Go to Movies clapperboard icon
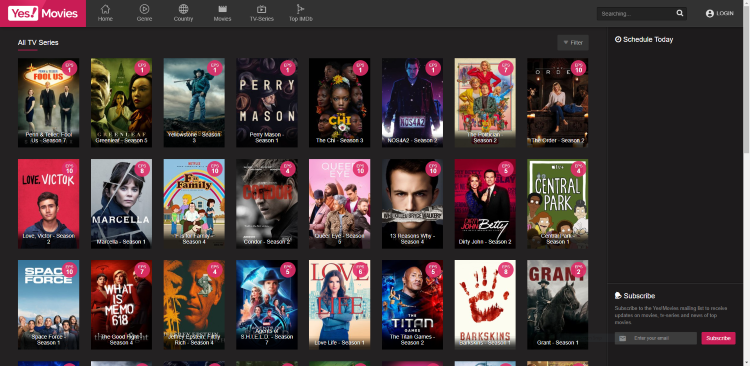Image resolution: width=750 pixels, height=366 pixels. pyautogui.click(x=222, y=9)
